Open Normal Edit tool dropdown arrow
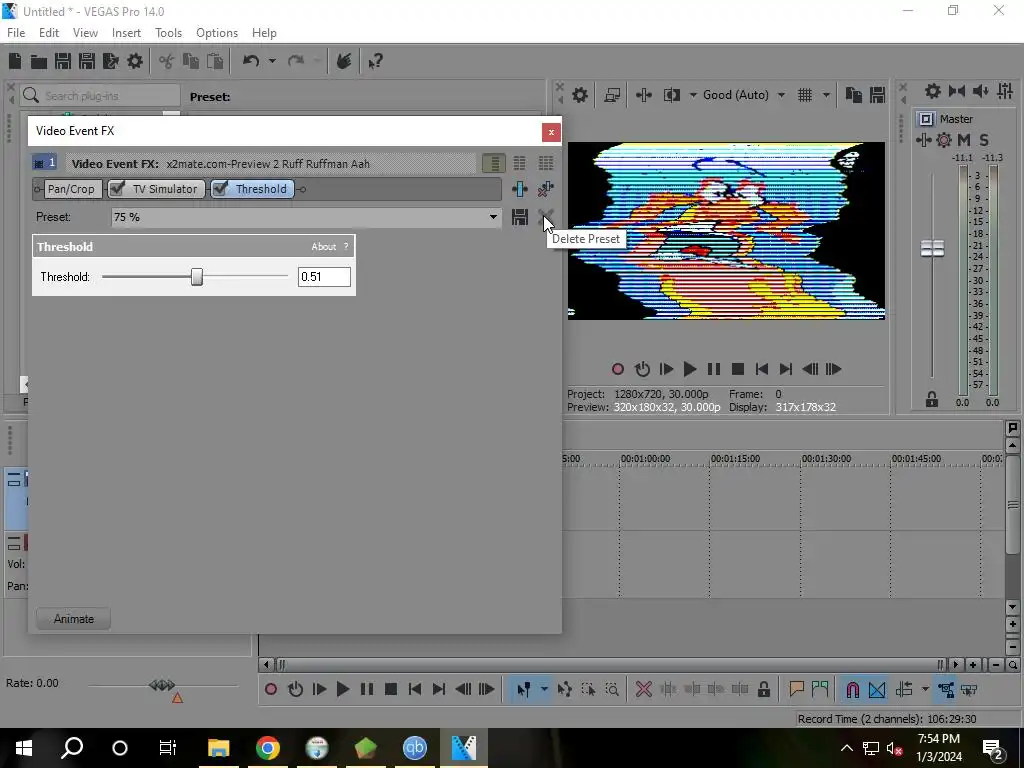Viewport: 1024px width, 768px height. 544,689
